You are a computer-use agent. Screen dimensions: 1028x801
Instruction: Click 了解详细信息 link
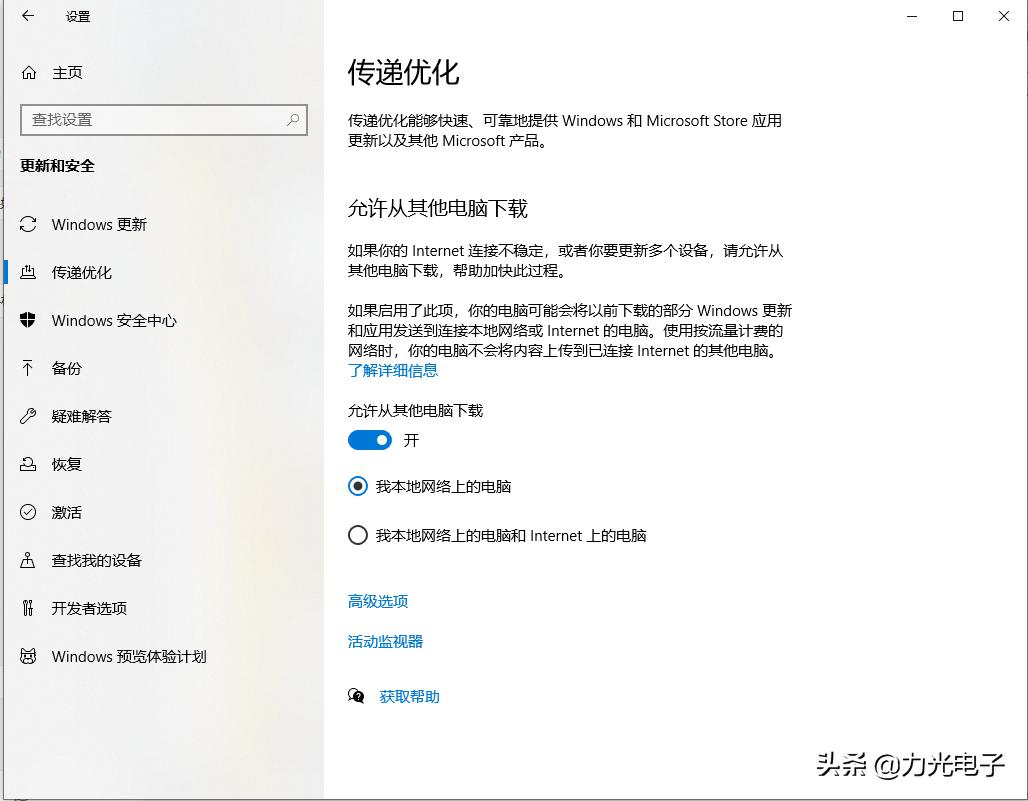(x=393, y=370)
